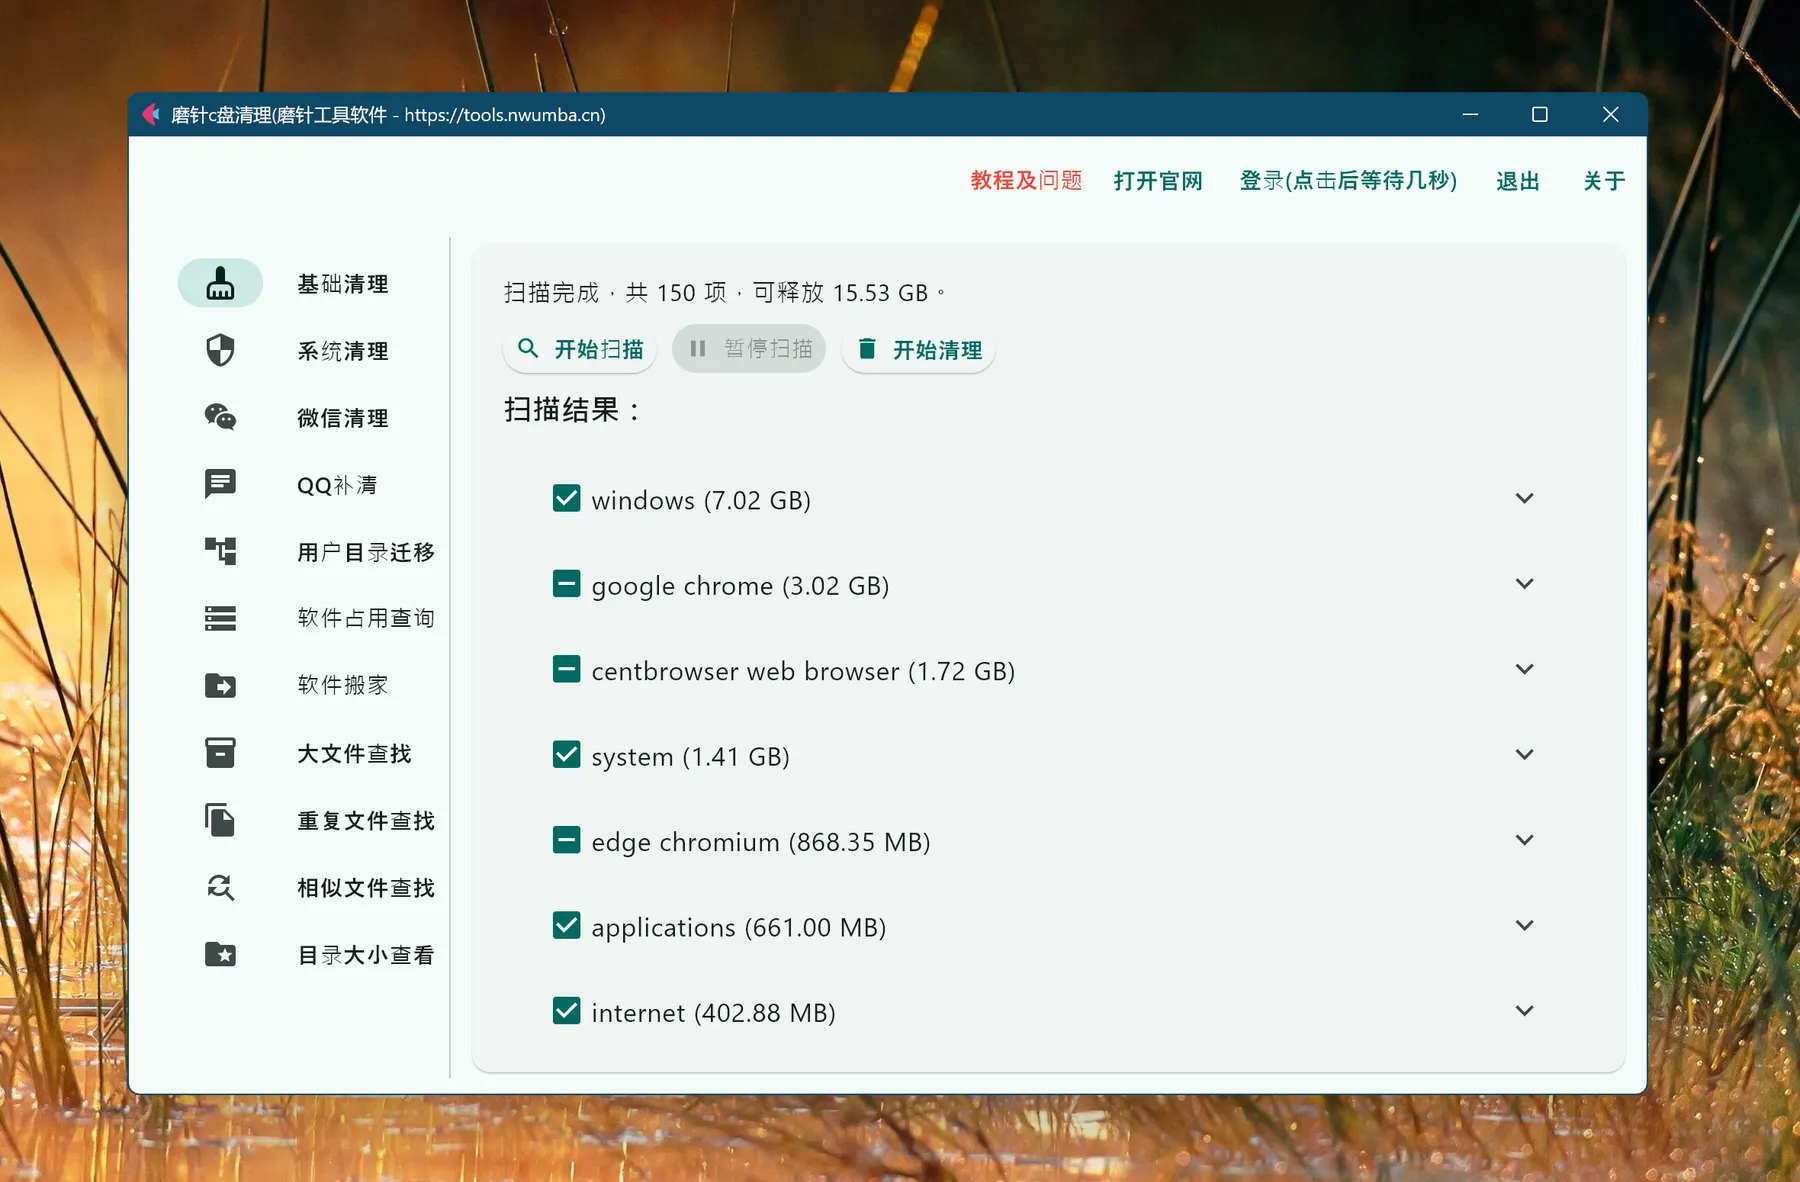
Task: Click 打开官网 link
Action: (x=1158, y=181)
